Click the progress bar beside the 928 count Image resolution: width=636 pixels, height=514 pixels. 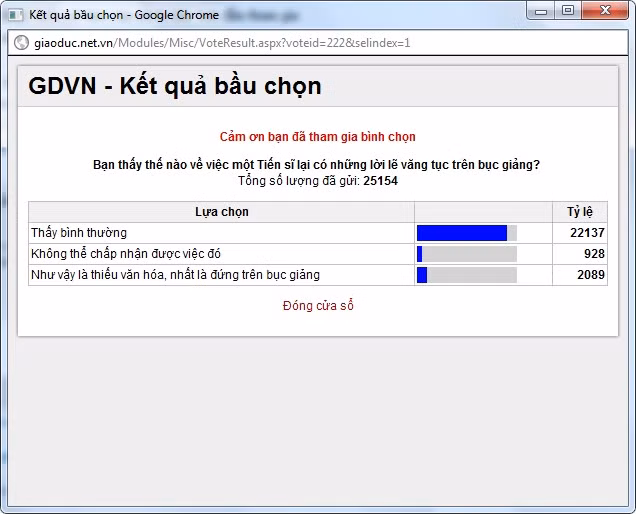point(466,254)
